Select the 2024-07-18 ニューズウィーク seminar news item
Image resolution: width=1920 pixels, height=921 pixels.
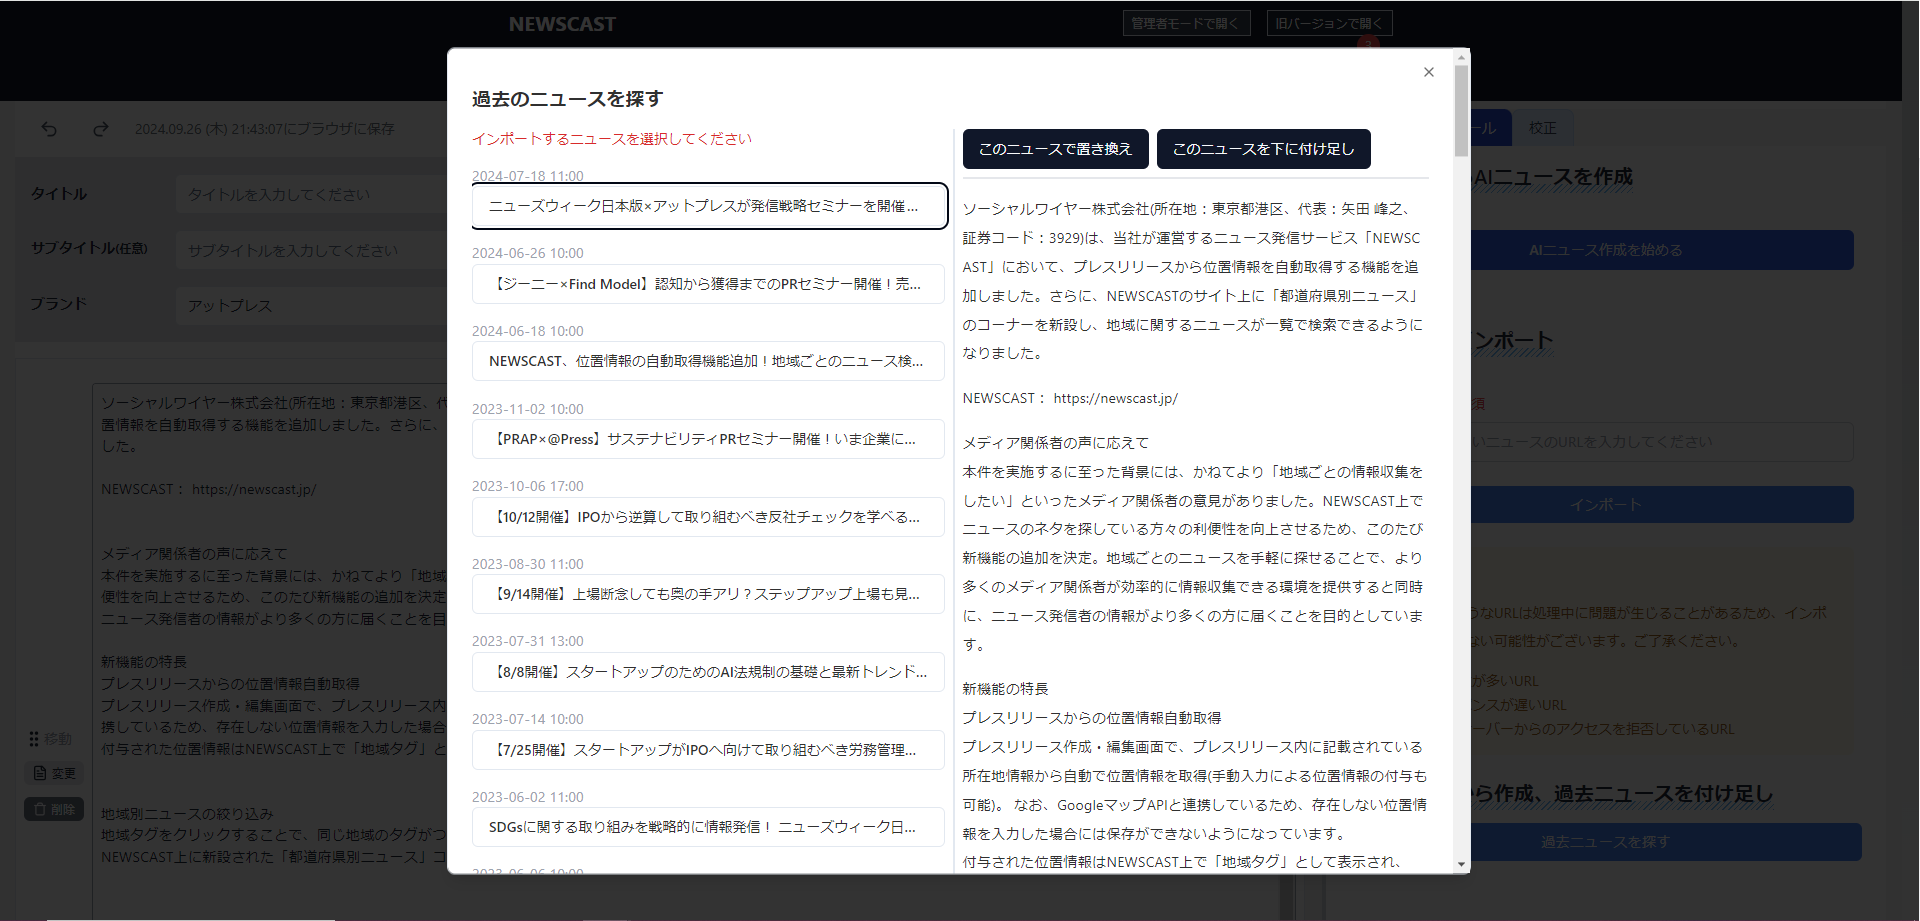708,206
